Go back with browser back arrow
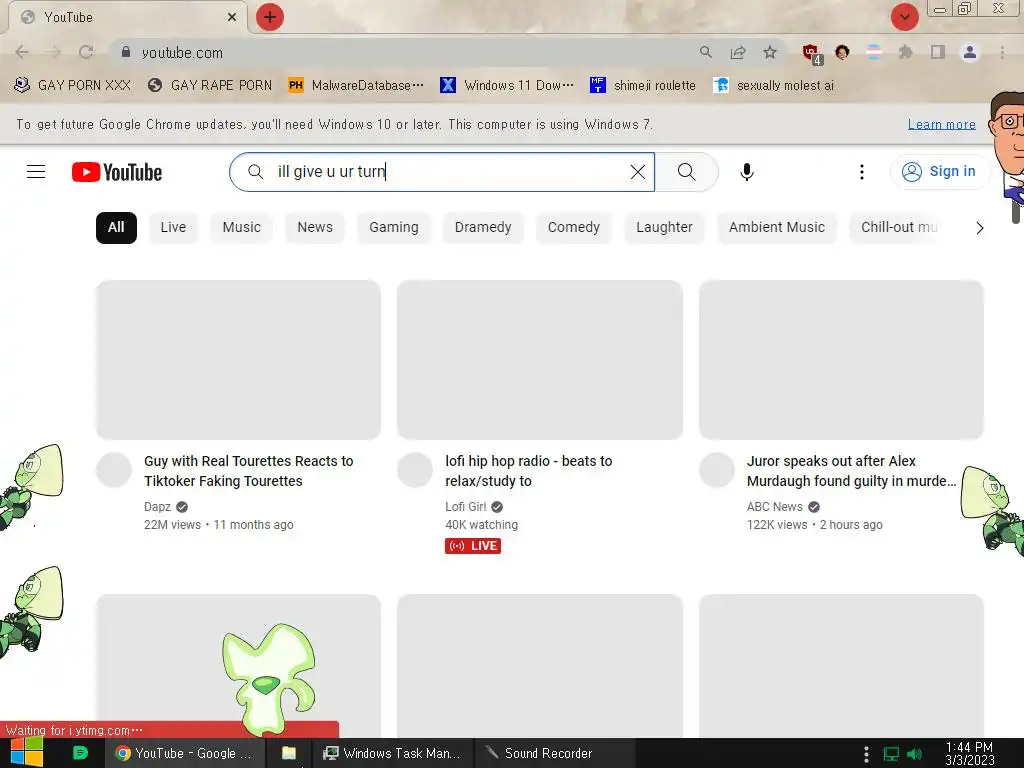Viewport: 1024px width, 768px height. pos(22,52)
